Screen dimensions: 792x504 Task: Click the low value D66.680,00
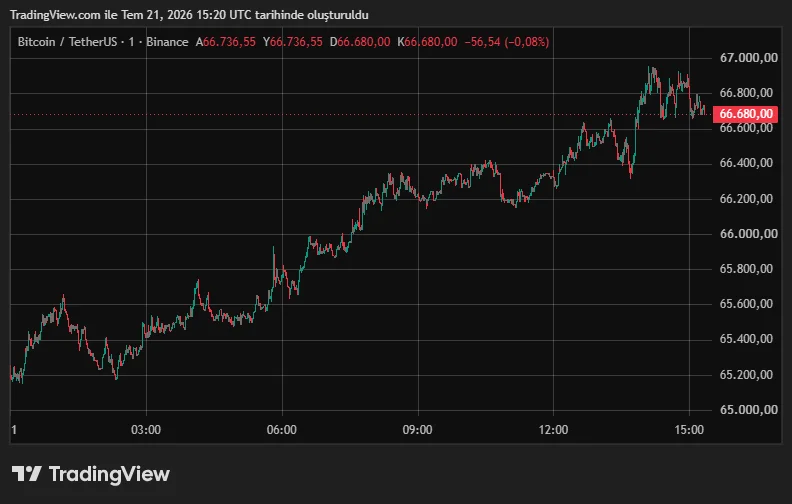point(360,42)
